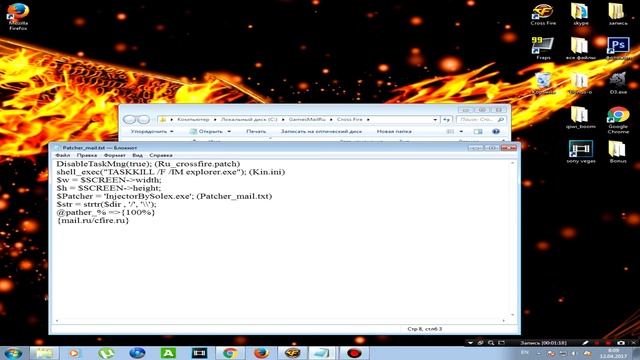
Task: Click the text @pather_% =>{100%}
Action: pyautogui.click(x=106, y=212)
